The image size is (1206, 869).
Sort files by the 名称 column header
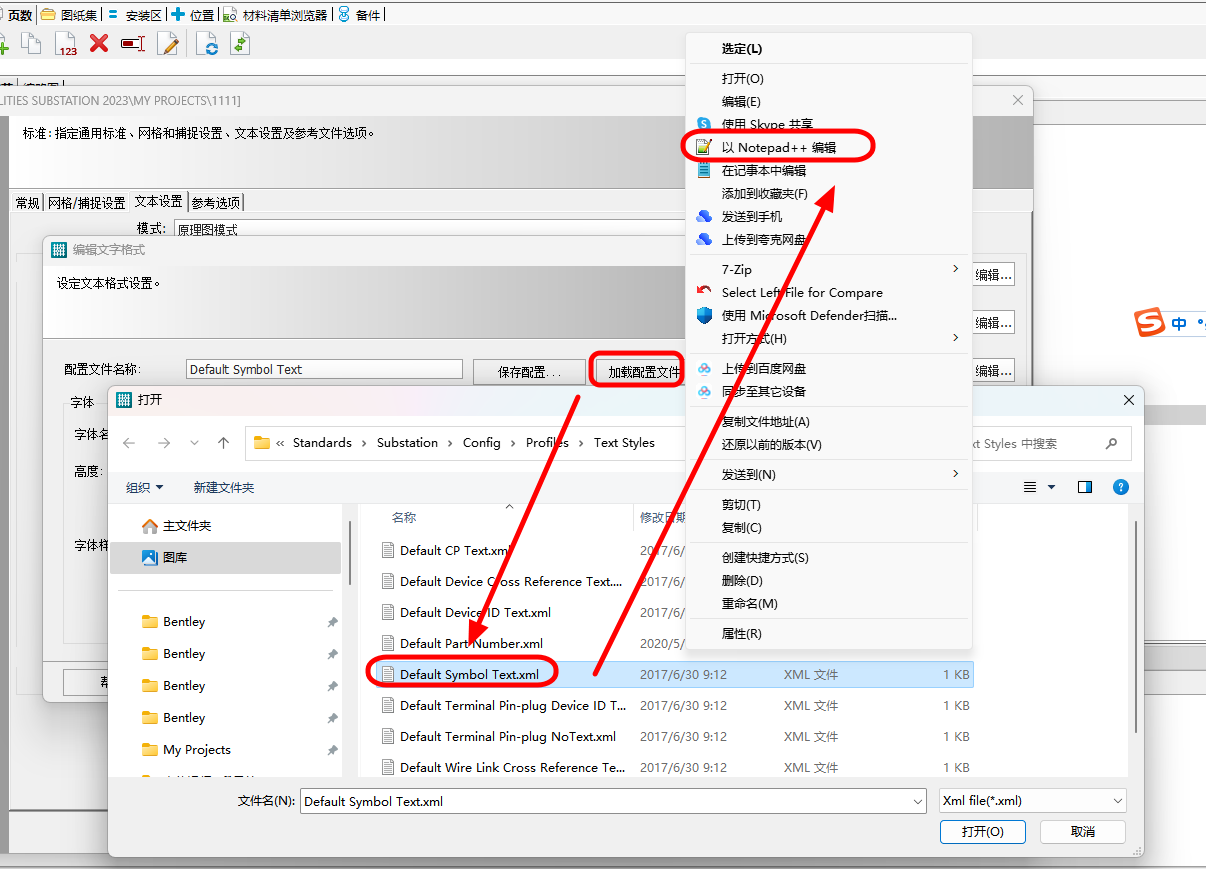[x=404, y=517]
